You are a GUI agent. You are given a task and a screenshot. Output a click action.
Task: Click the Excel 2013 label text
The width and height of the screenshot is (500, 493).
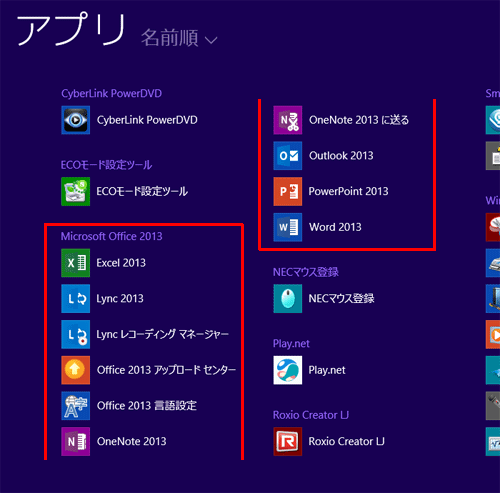[x=121, y=263]
